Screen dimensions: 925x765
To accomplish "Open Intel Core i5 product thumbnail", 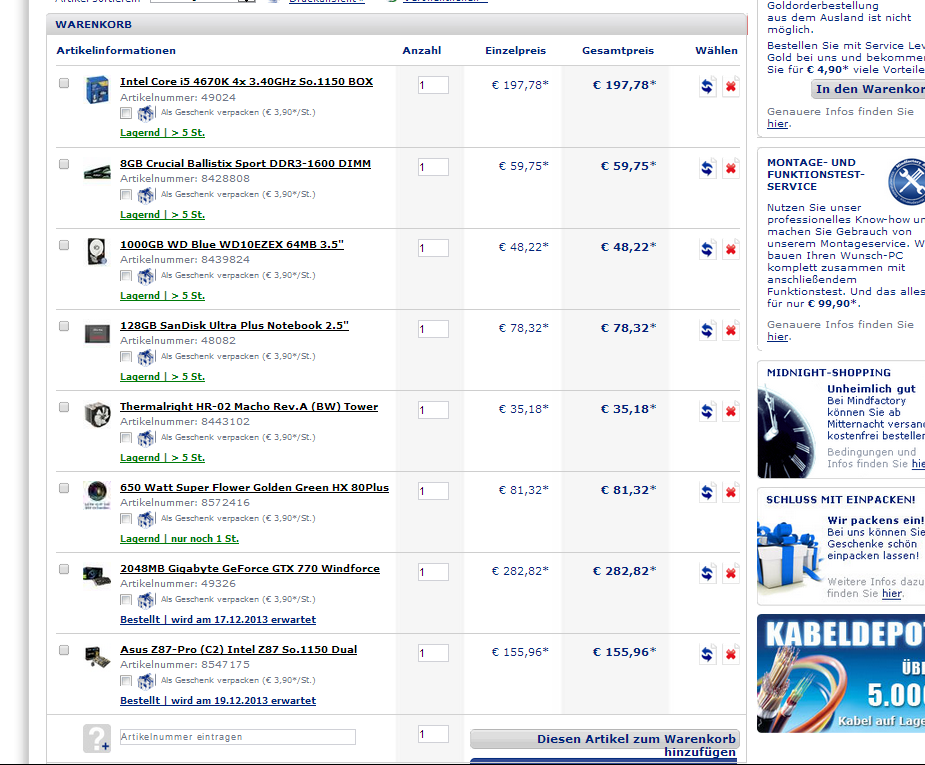I will tap(97, 90).
